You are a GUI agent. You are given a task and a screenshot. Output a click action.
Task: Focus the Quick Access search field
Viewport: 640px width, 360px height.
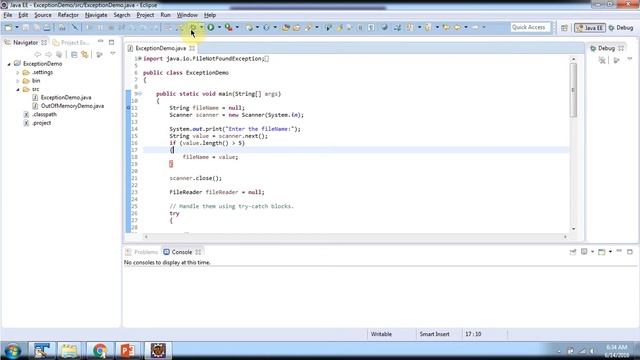[x=530, y=27]
